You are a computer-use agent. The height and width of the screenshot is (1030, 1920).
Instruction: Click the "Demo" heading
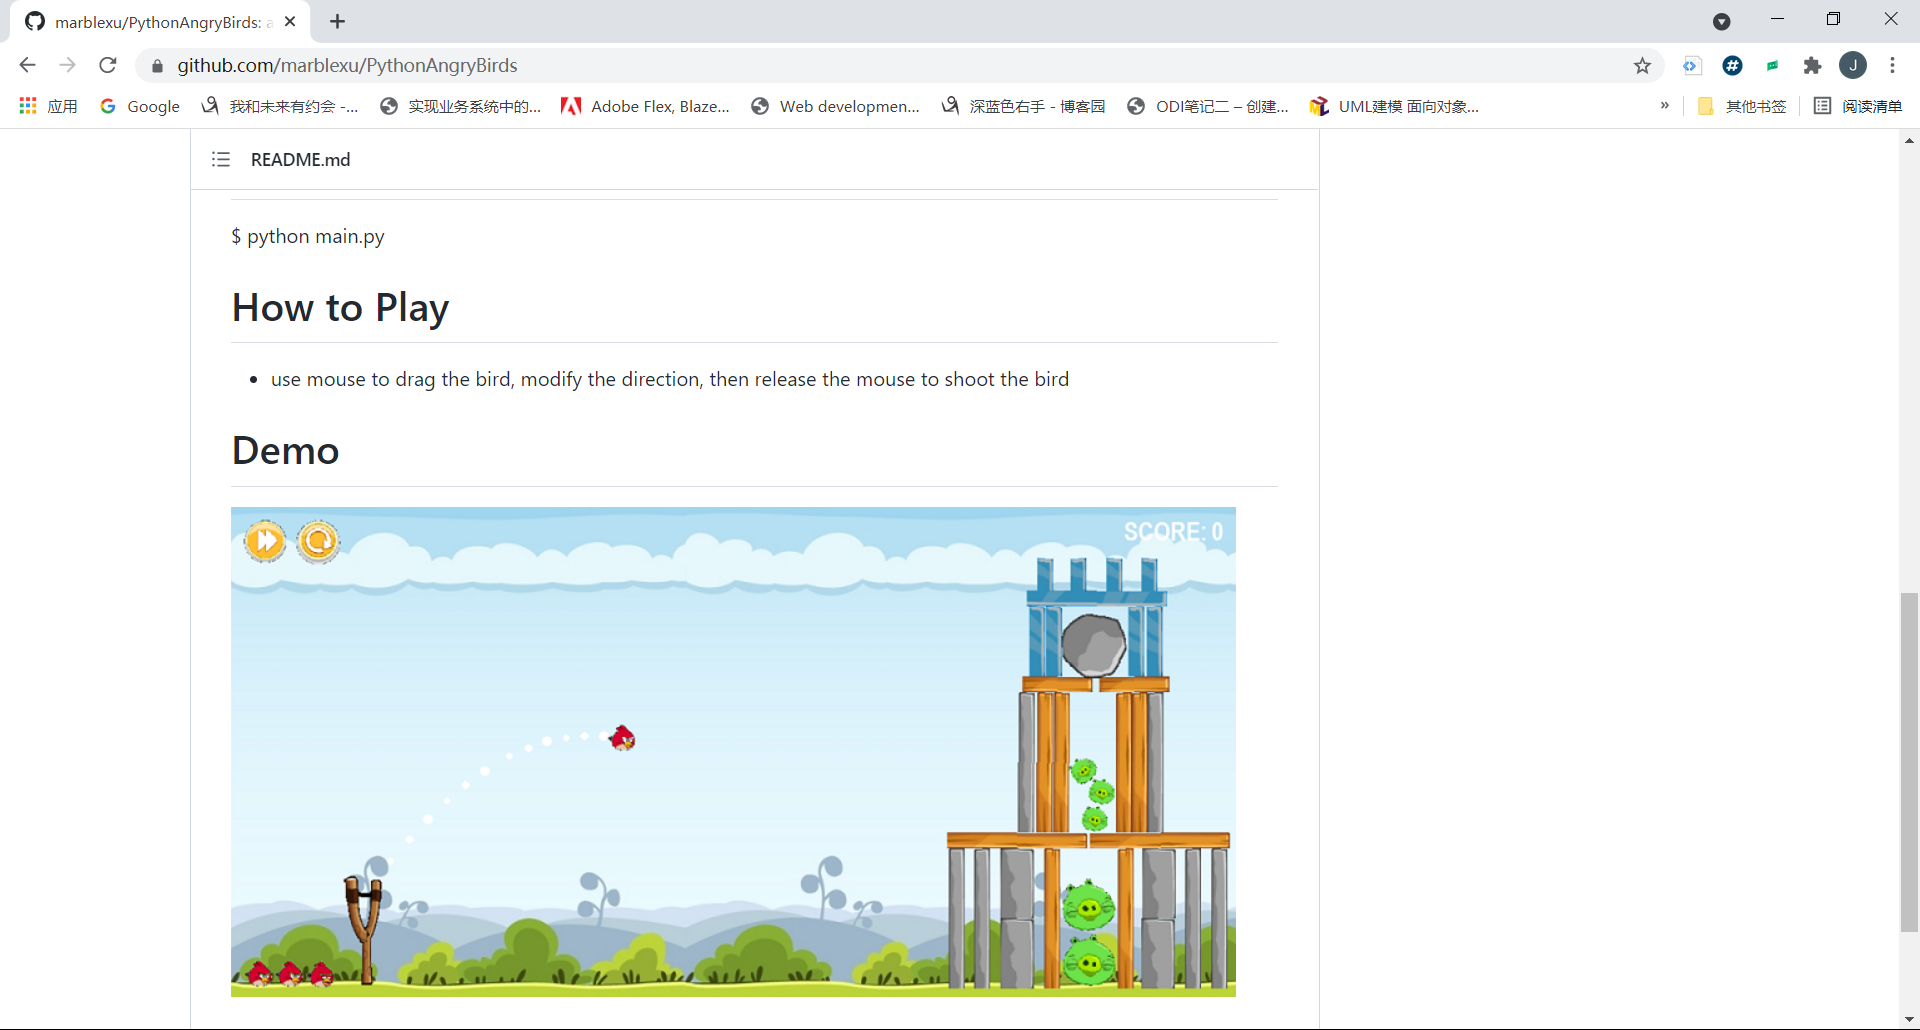tap(285, 451)
